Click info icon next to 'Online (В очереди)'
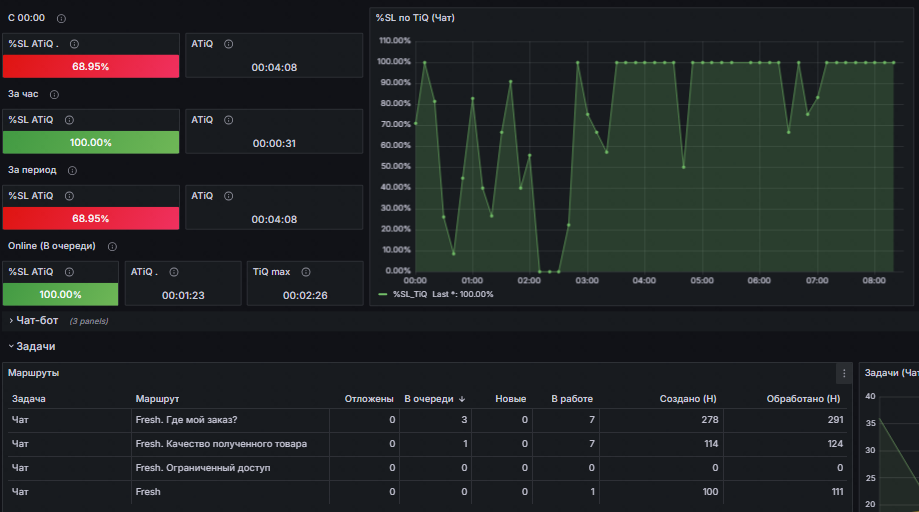Screen dimensions: 919x512 (112, 247)
